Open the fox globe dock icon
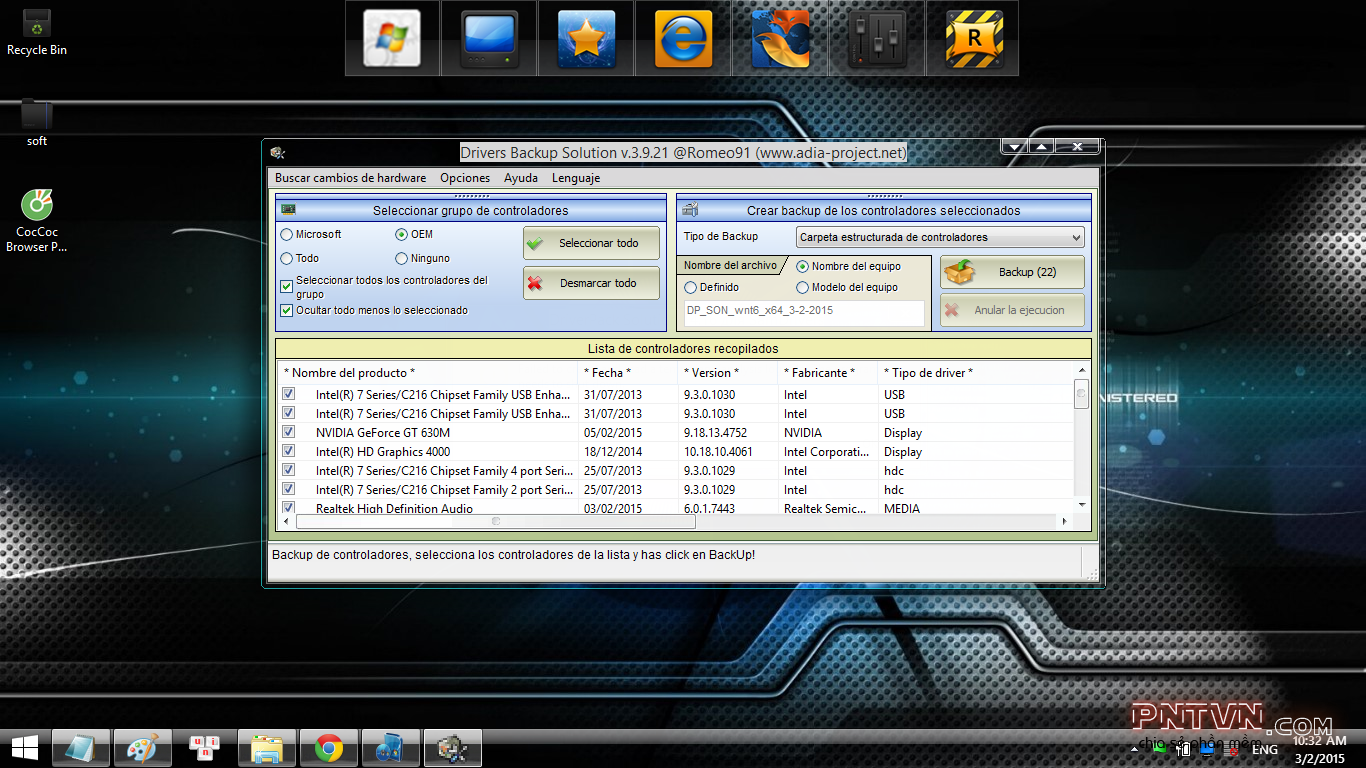The height and width of the screenshot is (768, 1366). click(x=780, y=38)
